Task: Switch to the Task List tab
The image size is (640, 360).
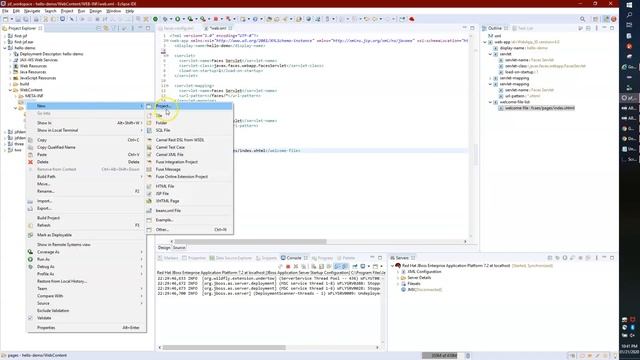Action: [523, 28]
